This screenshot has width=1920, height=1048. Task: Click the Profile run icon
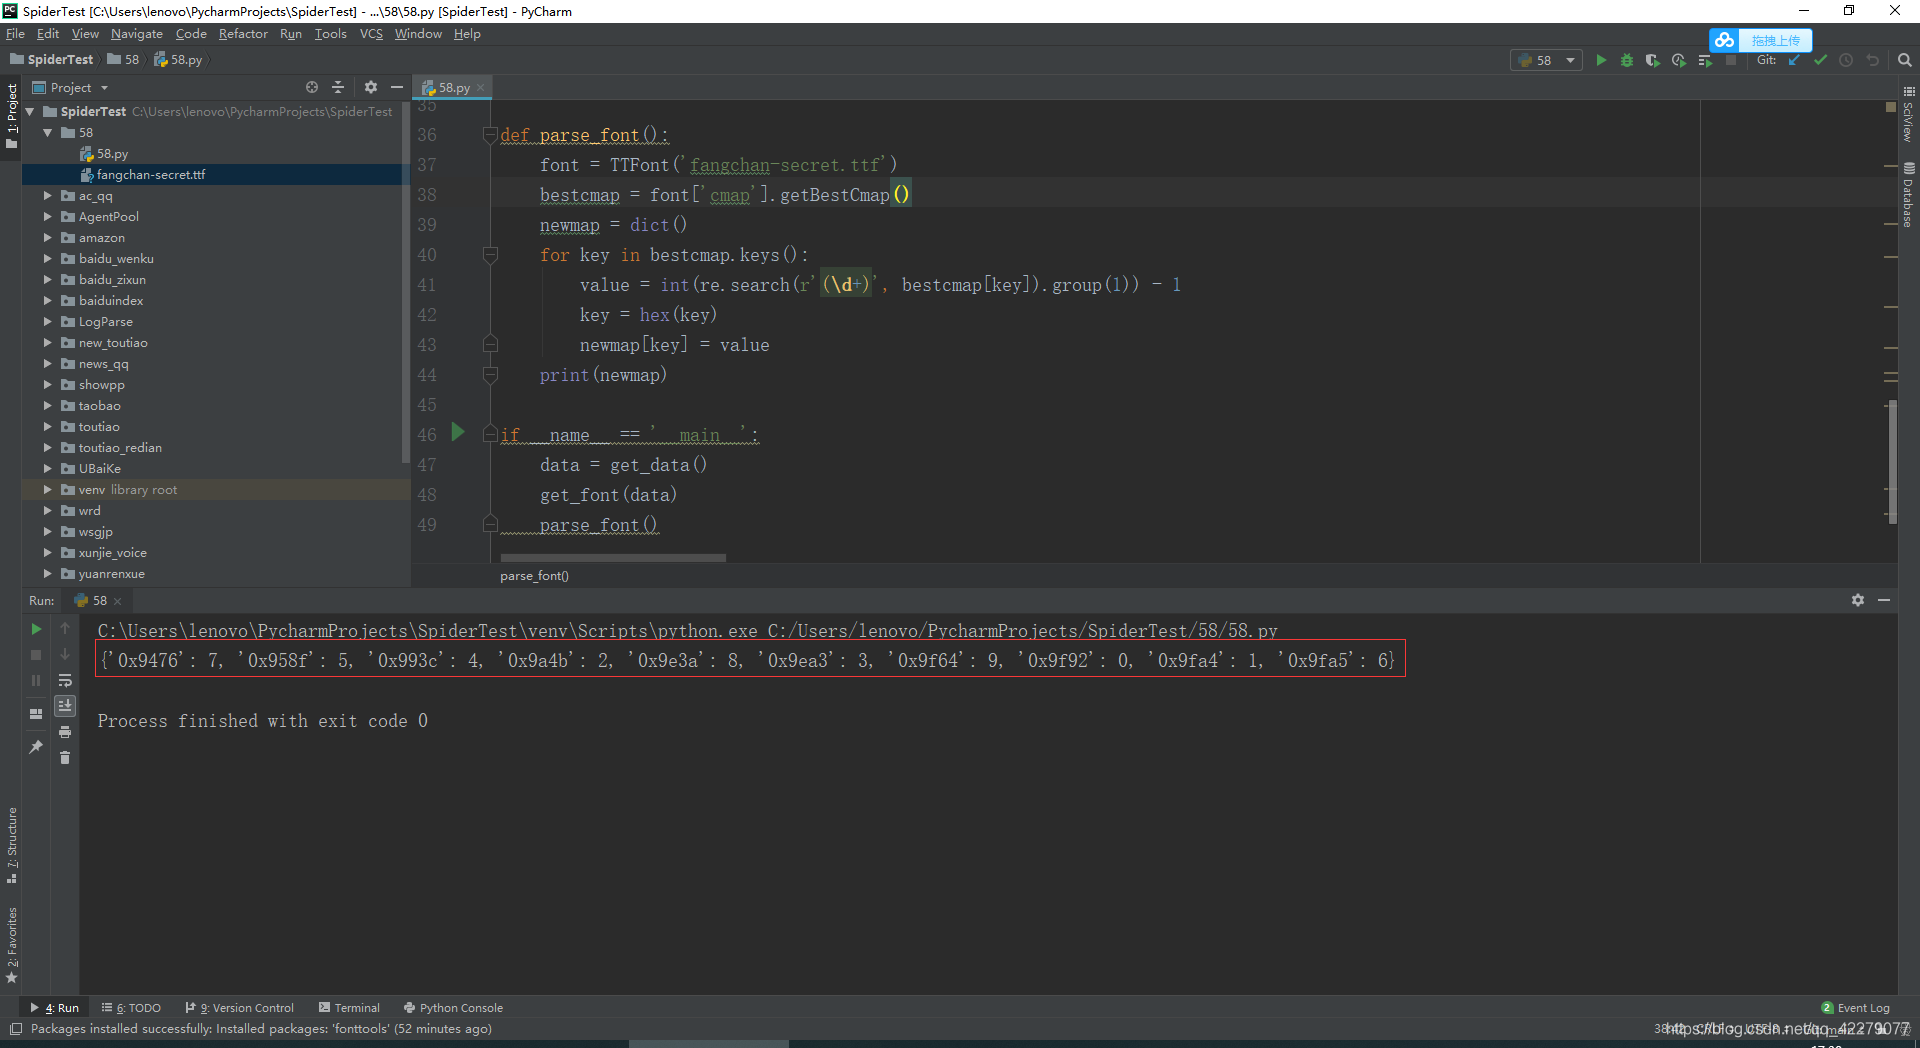point(1679,60)
